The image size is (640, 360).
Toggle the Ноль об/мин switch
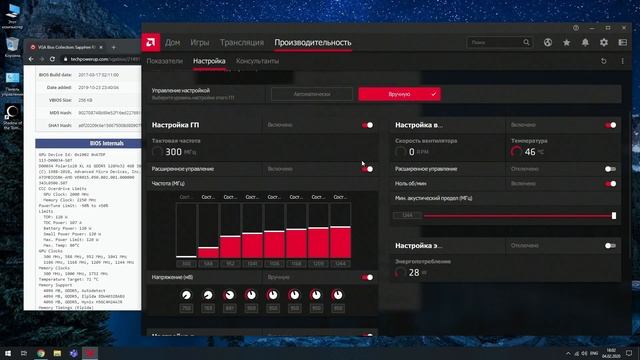[611, 184]
